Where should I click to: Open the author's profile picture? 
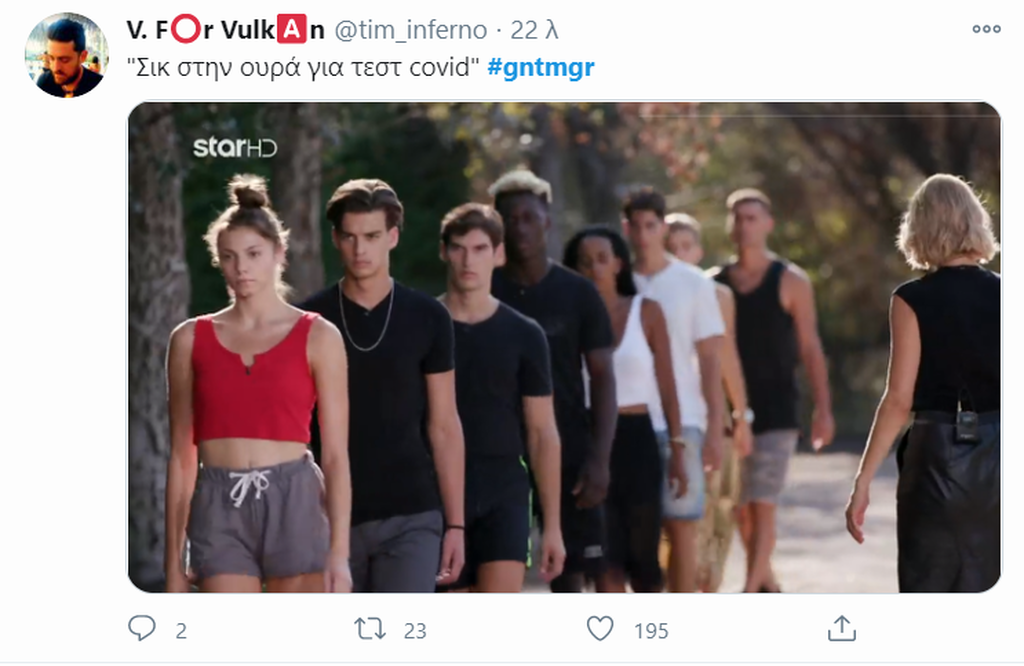click(x=67, y=55)
